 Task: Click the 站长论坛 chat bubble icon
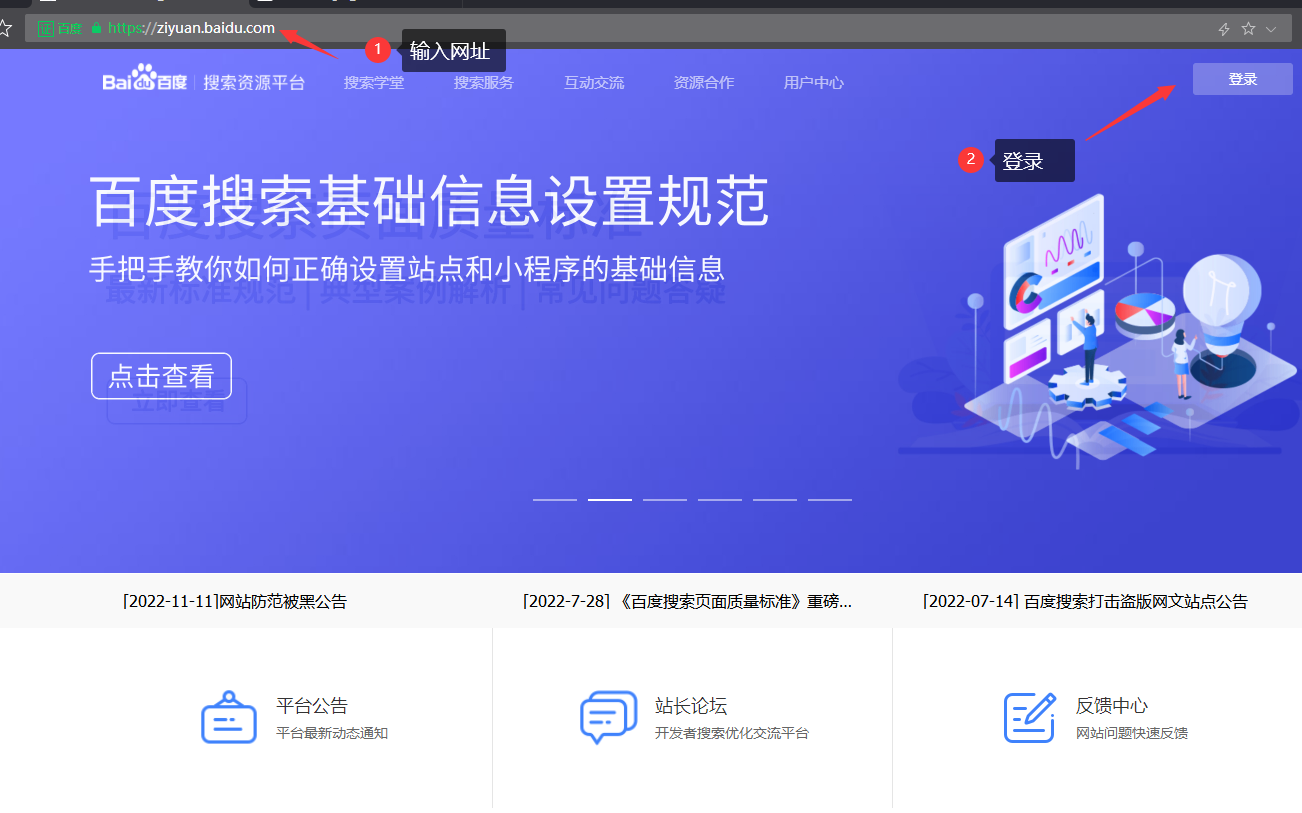click(608, 717)
